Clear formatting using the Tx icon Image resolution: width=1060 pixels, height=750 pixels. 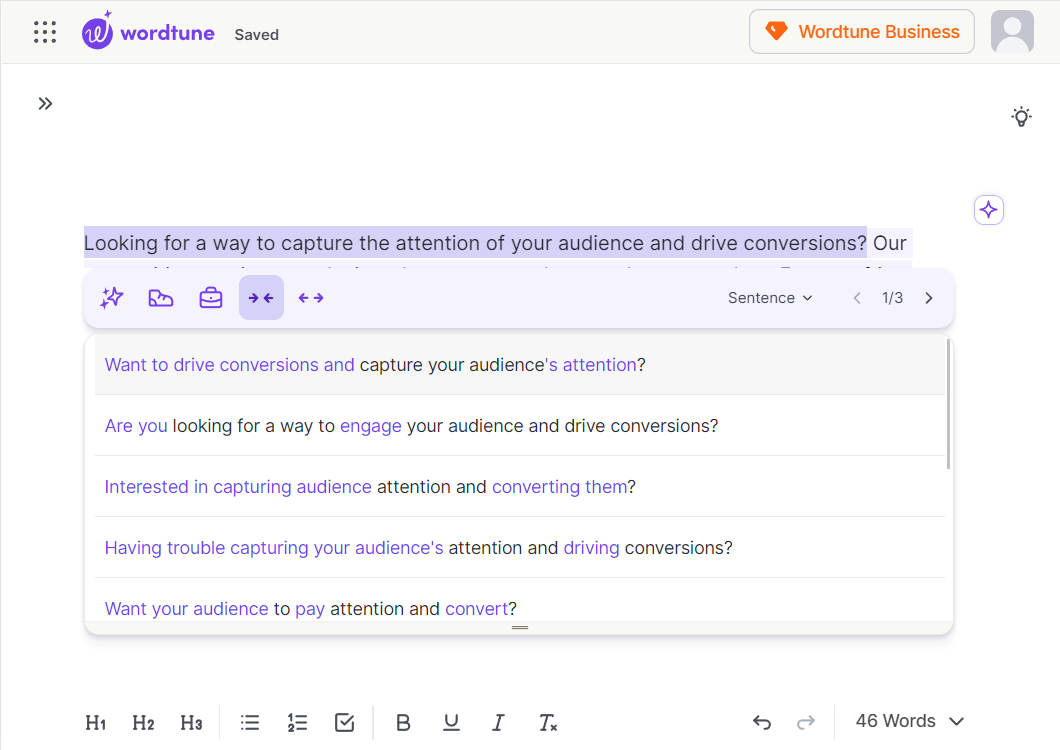point(547,722)
